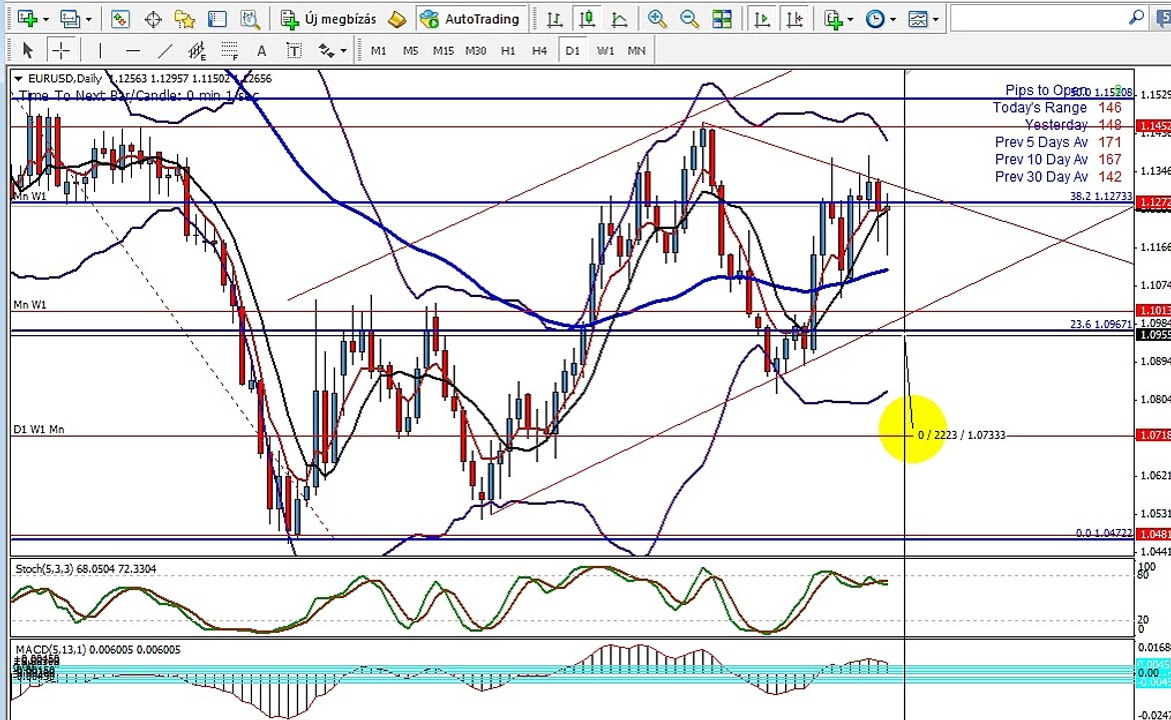Click the Új megbízás new order button
Viewport: 1171px width, 720px height.
click(x=328, y=19)
